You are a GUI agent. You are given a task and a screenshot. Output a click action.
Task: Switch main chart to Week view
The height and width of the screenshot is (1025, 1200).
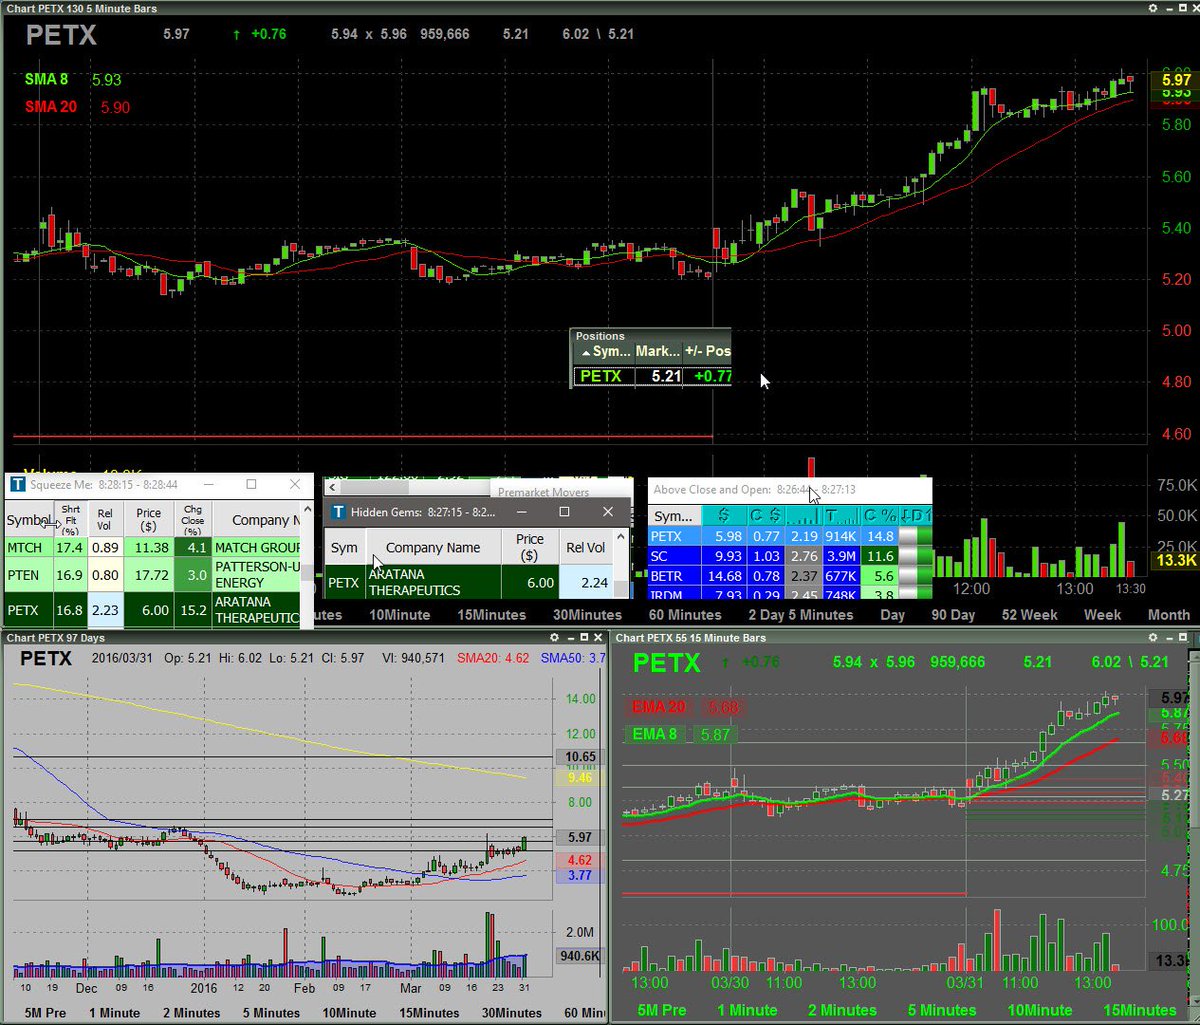[x=1102, y=615]
